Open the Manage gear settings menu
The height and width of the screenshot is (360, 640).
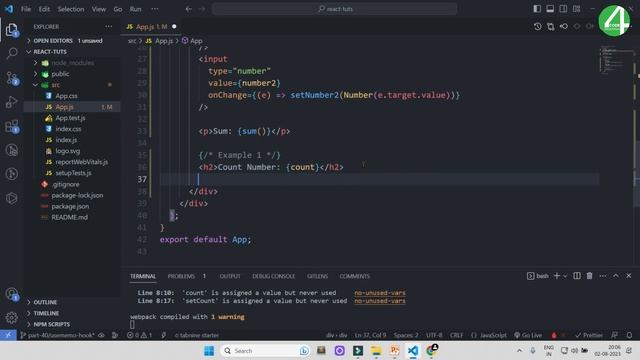pyautogui.click(x=12, y=317)
